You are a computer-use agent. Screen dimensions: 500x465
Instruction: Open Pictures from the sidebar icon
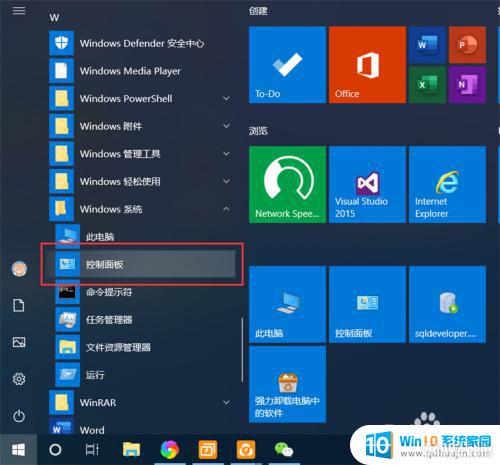coord(19,342)
